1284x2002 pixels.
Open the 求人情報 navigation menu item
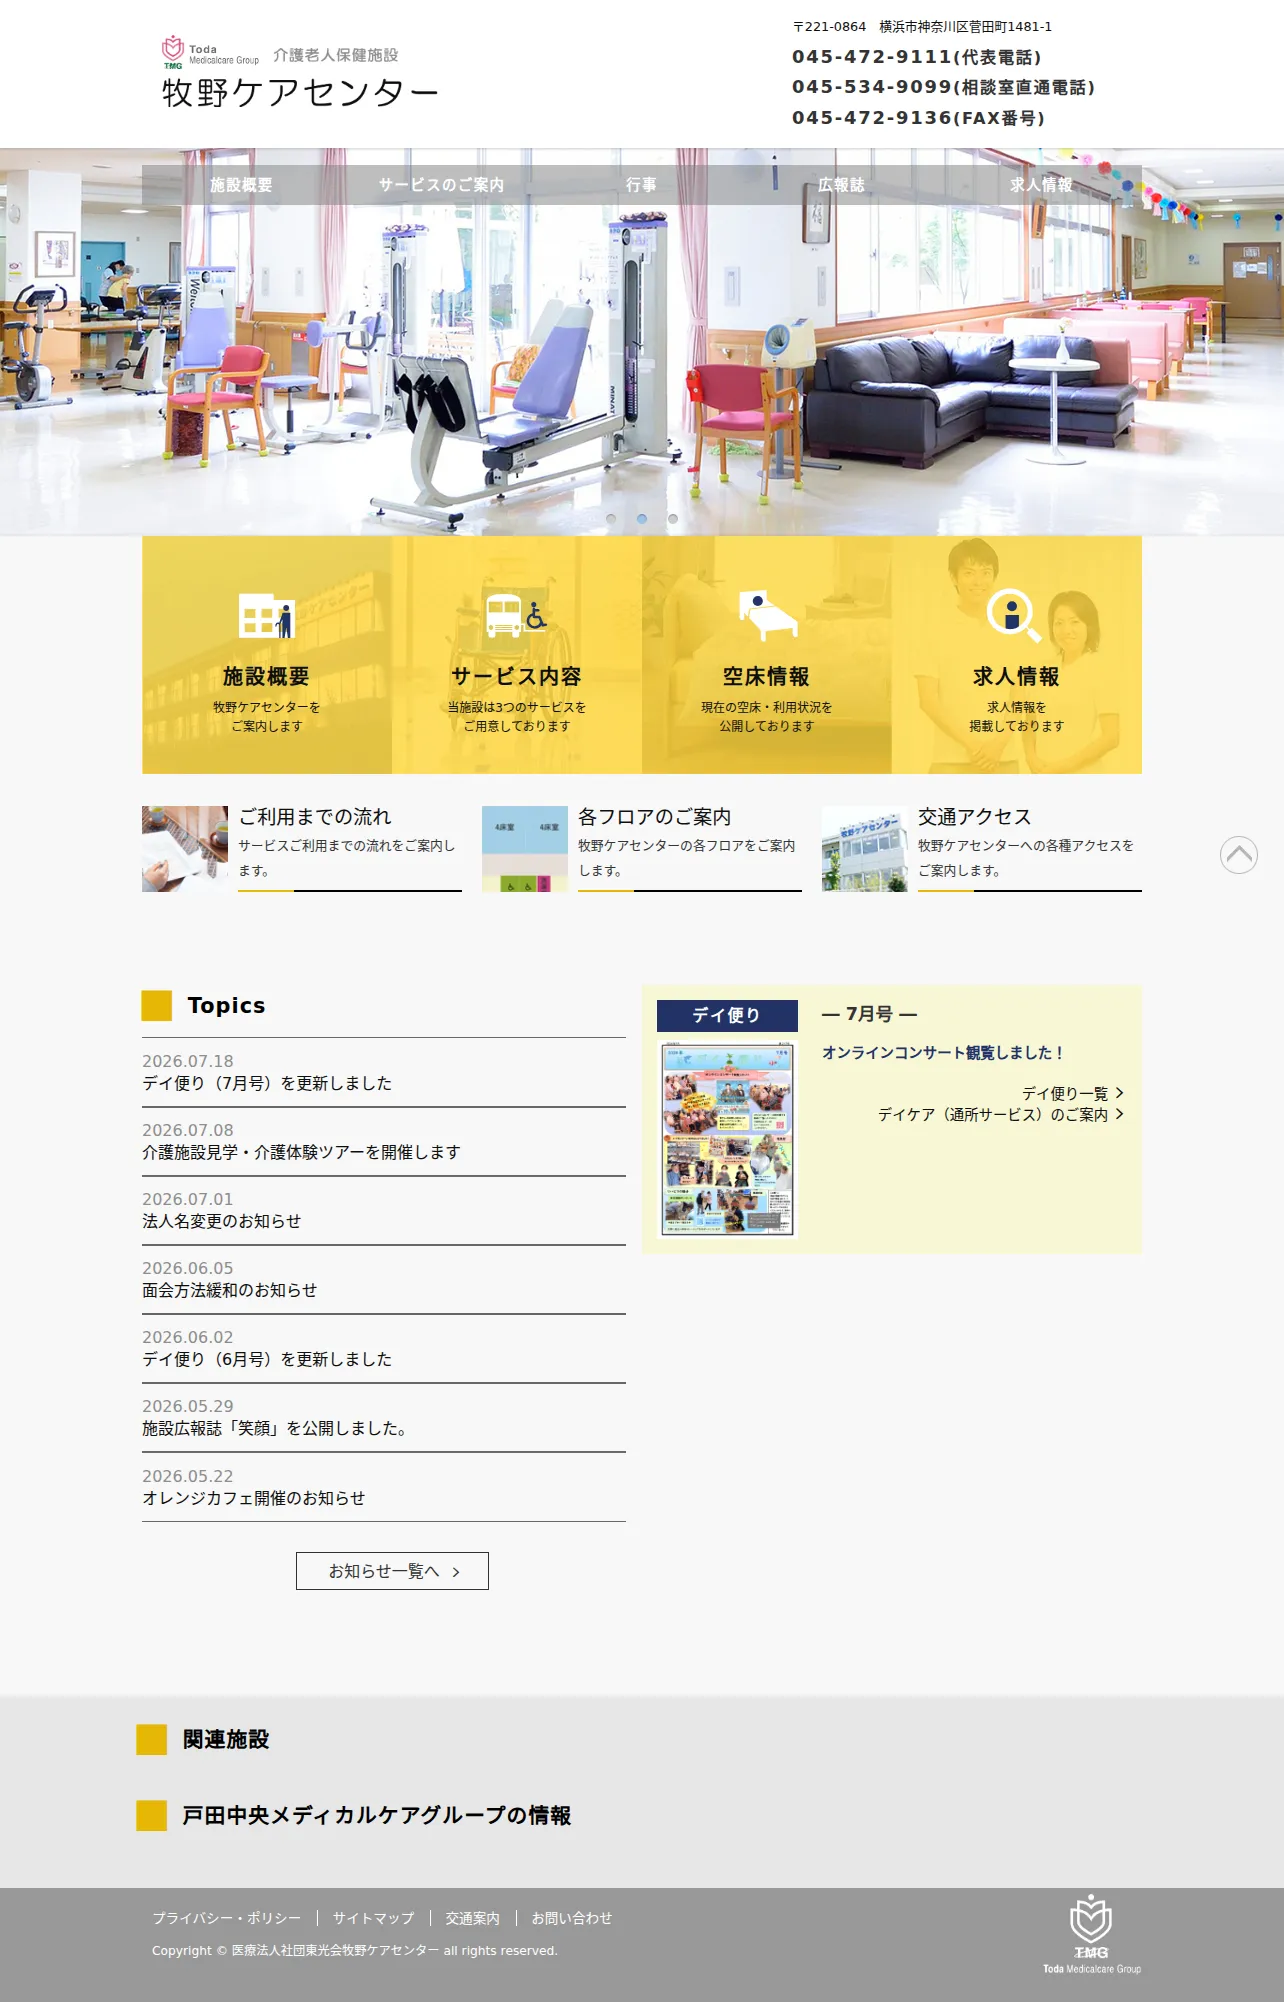1041,185
